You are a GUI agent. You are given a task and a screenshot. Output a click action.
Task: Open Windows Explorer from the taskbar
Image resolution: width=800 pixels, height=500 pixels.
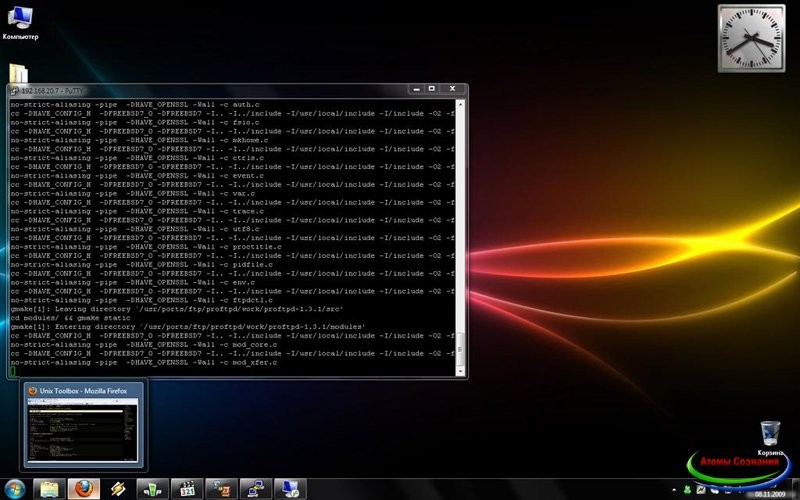click(x=49, y=489)
